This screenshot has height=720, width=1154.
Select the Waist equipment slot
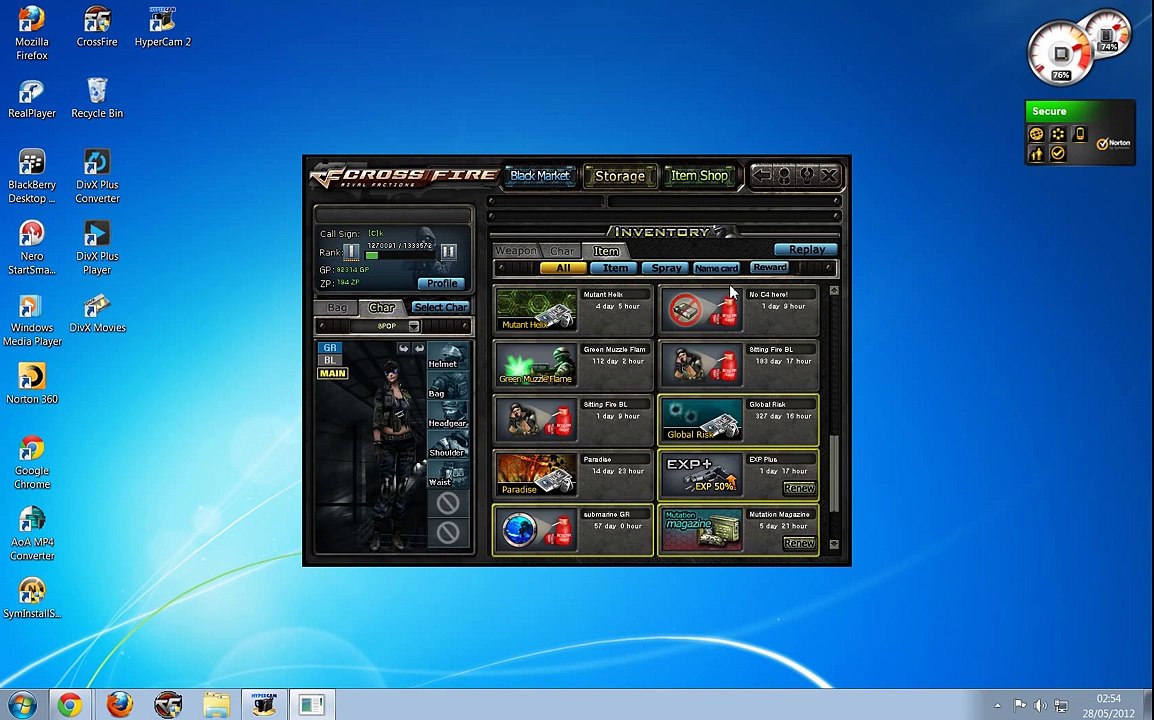tap(447, 473)
